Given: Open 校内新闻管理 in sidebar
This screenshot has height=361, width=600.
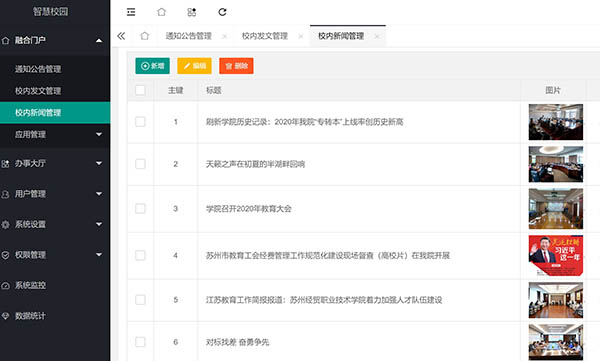Looking at the screenshot, I should (55, 113).
